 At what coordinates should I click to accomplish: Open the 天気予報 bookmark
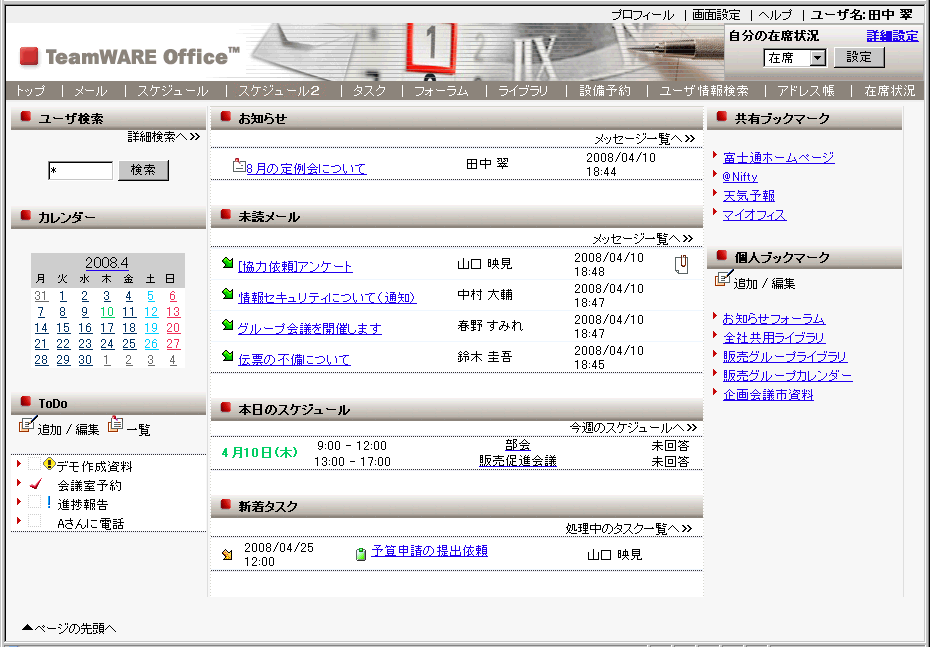[x=749, y=196]
